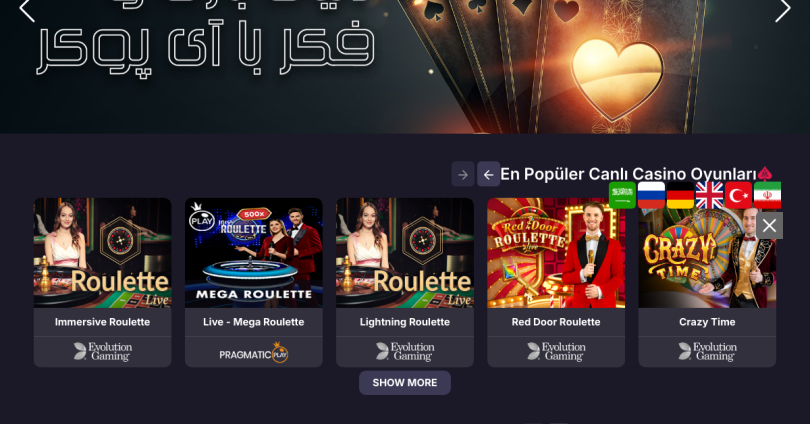This screenshot has width=810, height=424.
Task: Open the Mega Roulette game image
Action: [254, 253]
